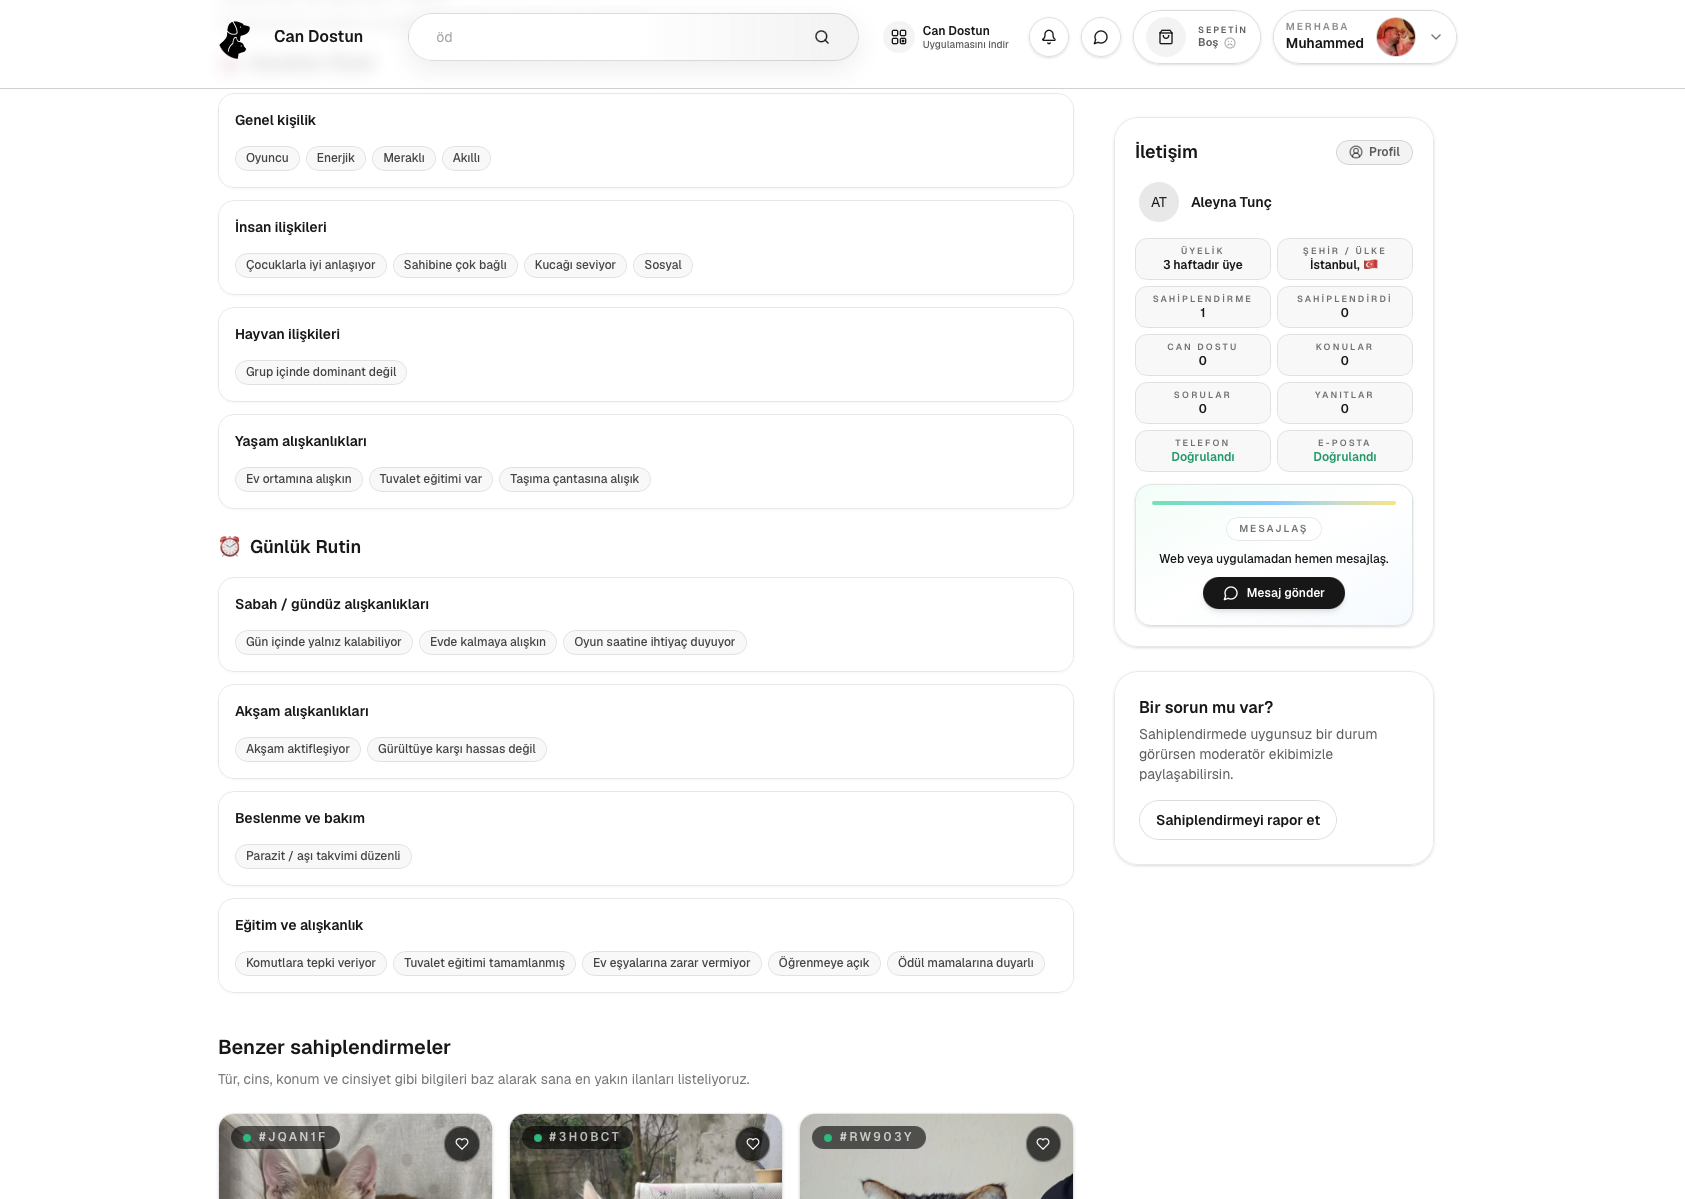
Task: Click Kucağı seviyor tag
Action: (x=575, y=265)
